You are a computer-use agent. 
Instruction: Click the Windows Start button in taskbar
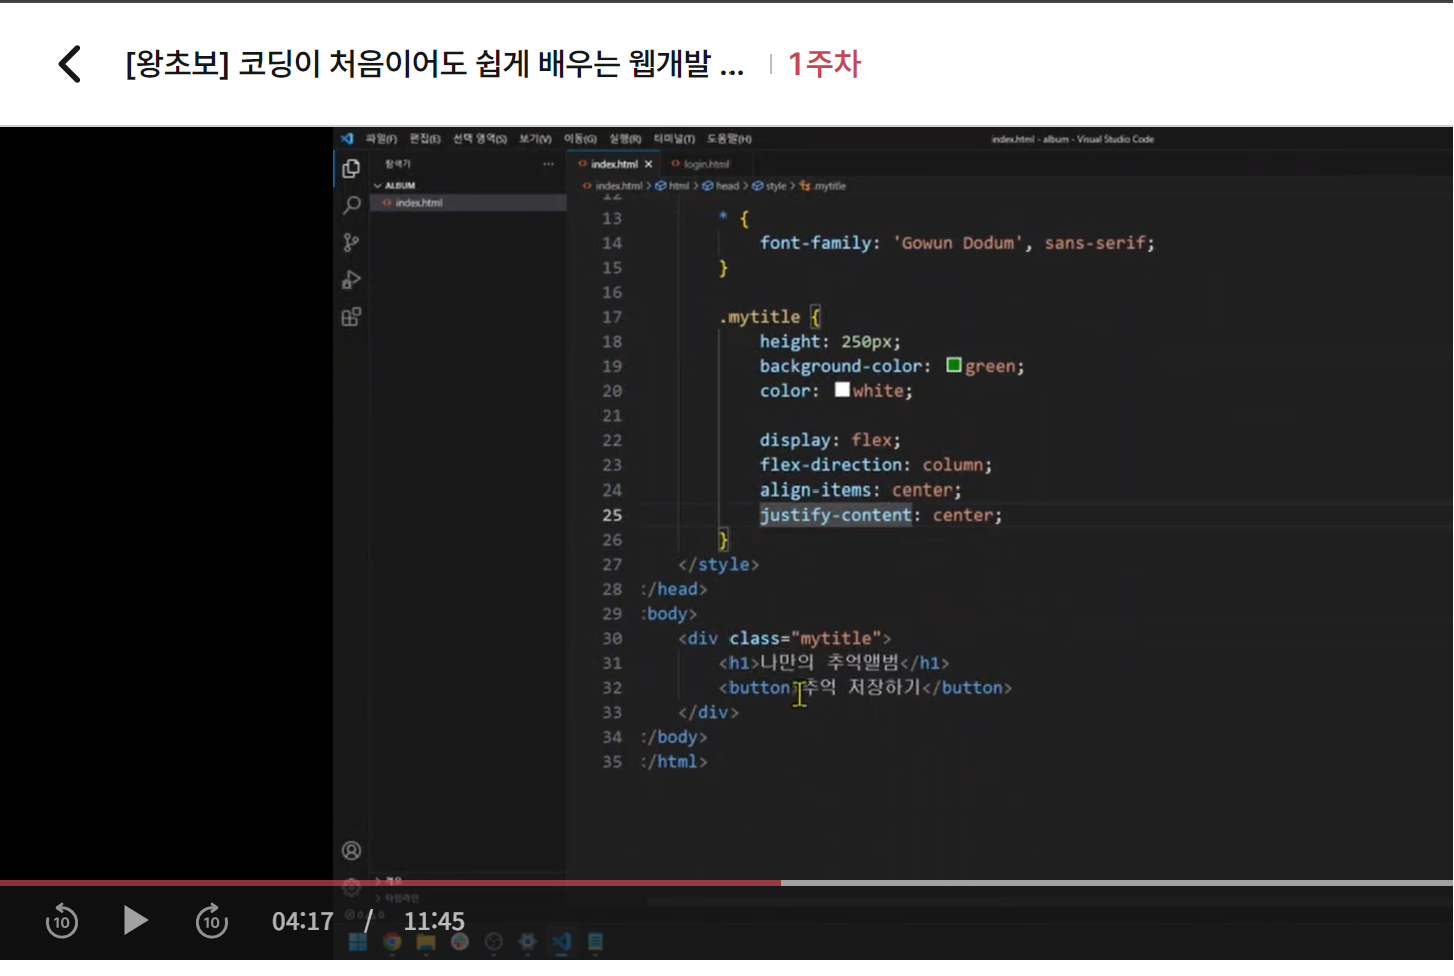(357, 942)
